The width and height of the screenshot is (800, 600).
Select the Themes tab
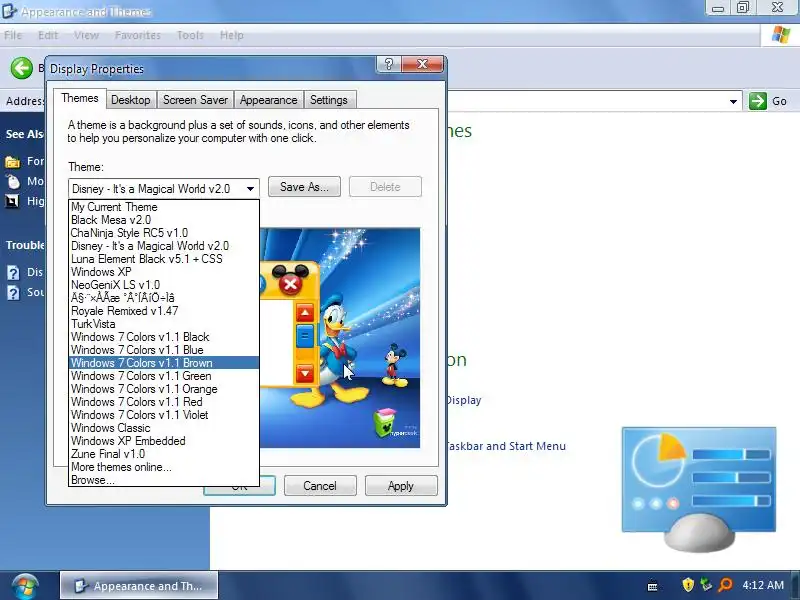point(80,98)
